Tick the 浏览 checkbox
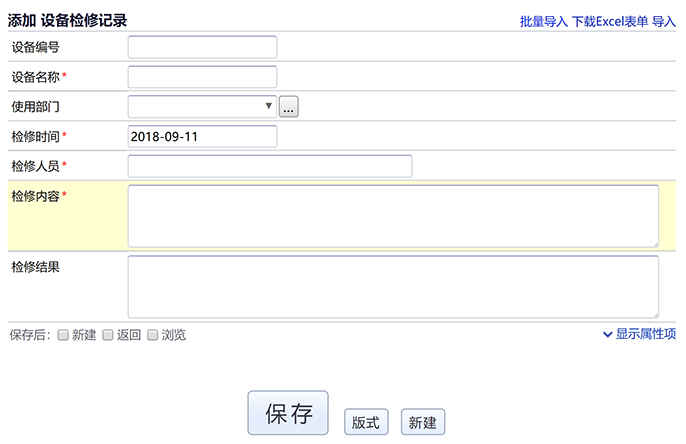The height and width of the screenshot is (444, 686). click(x=153, y=335)
